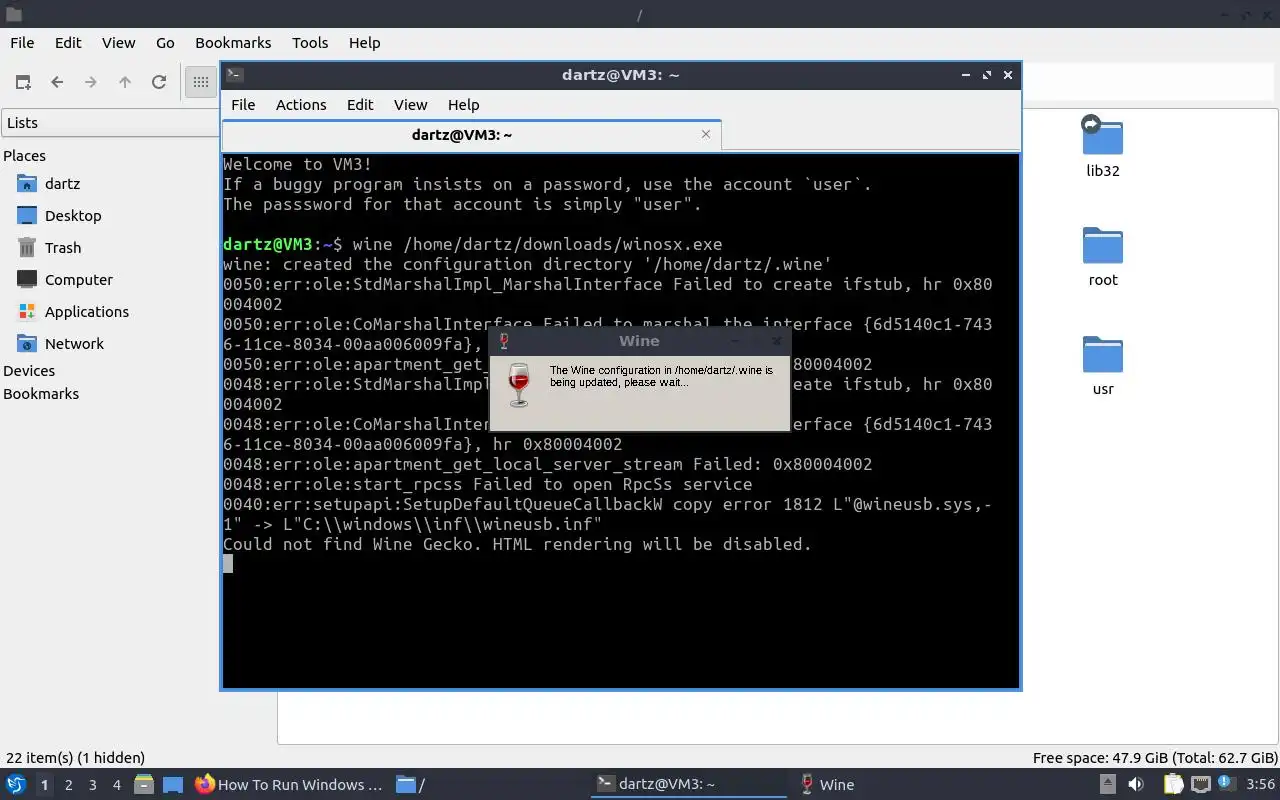Click the file manager title bar folder icon

click(13, 15)
